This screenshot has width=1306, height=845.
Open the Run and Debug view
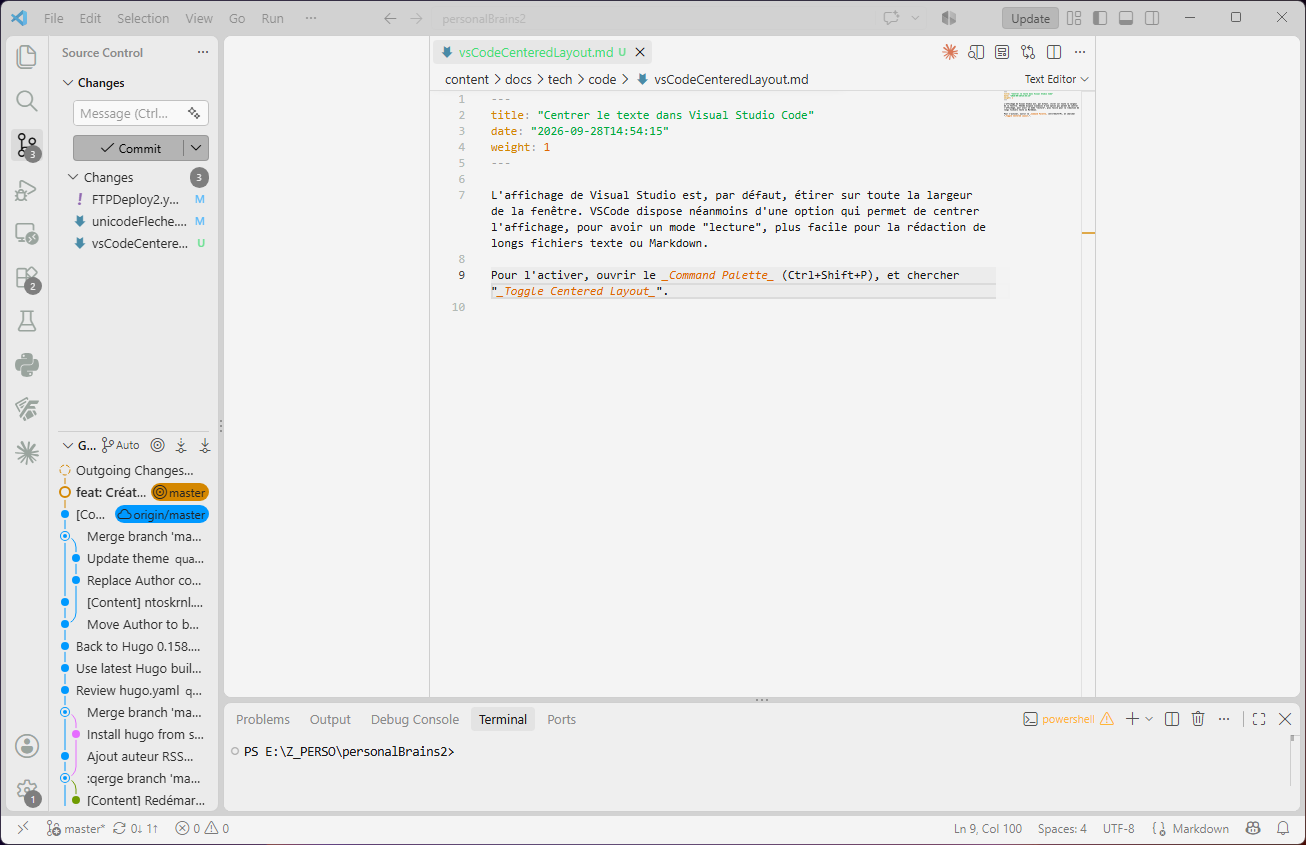tap(27, 189)
